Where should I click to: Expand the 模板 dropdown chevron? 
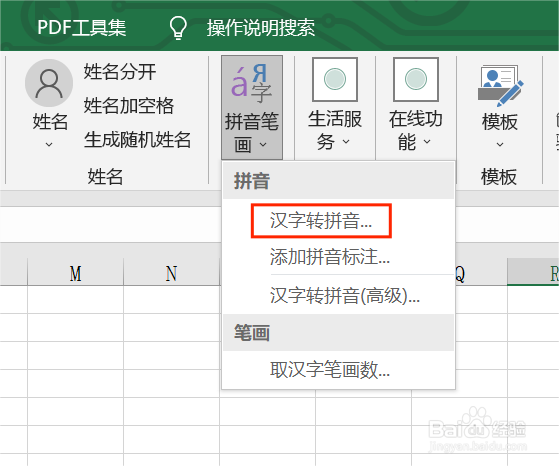pyautogui.click(x=500, y=144)
